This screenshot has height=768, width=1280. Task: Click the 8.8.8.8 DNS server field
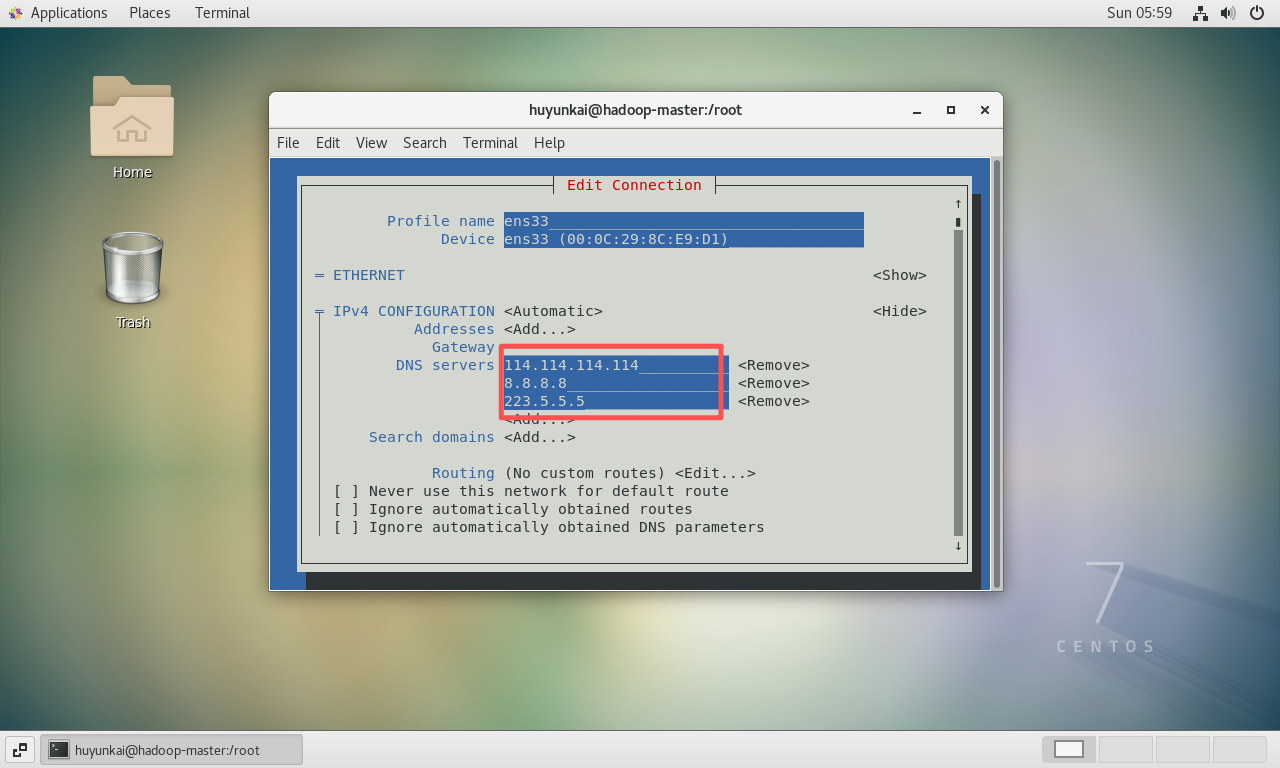(616, 383)
